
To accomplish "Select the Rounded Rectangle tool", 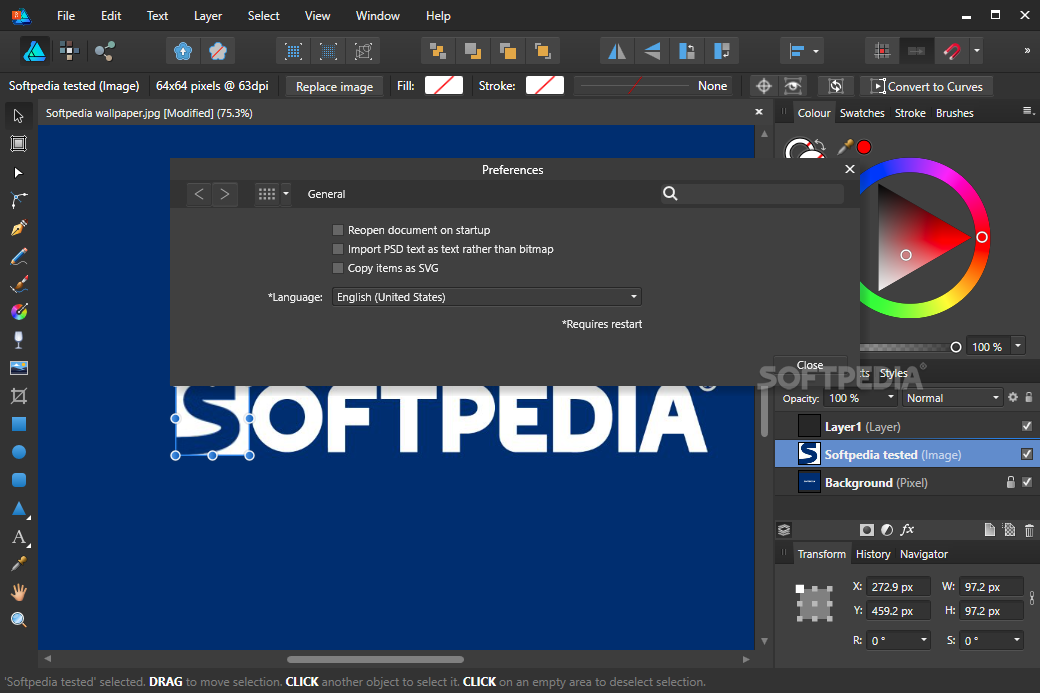I will [x=19, y=479].
